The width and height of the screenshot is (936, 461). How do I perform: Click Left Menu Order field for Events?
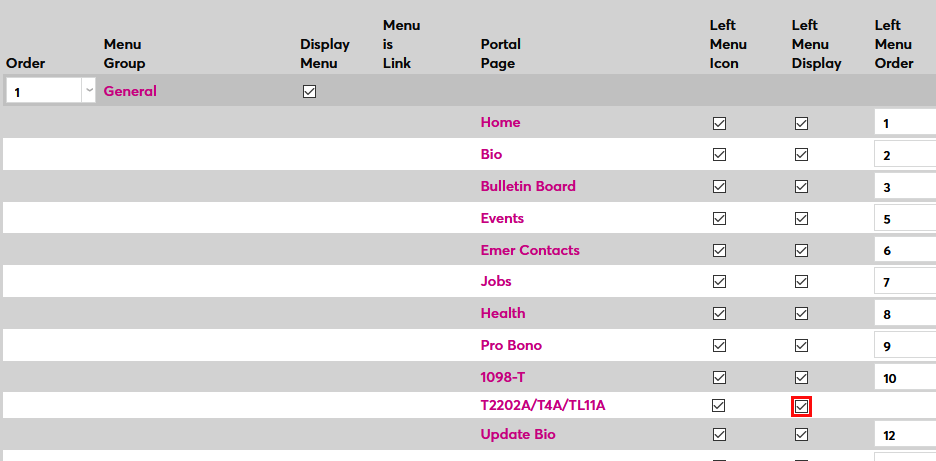[905, 219]
